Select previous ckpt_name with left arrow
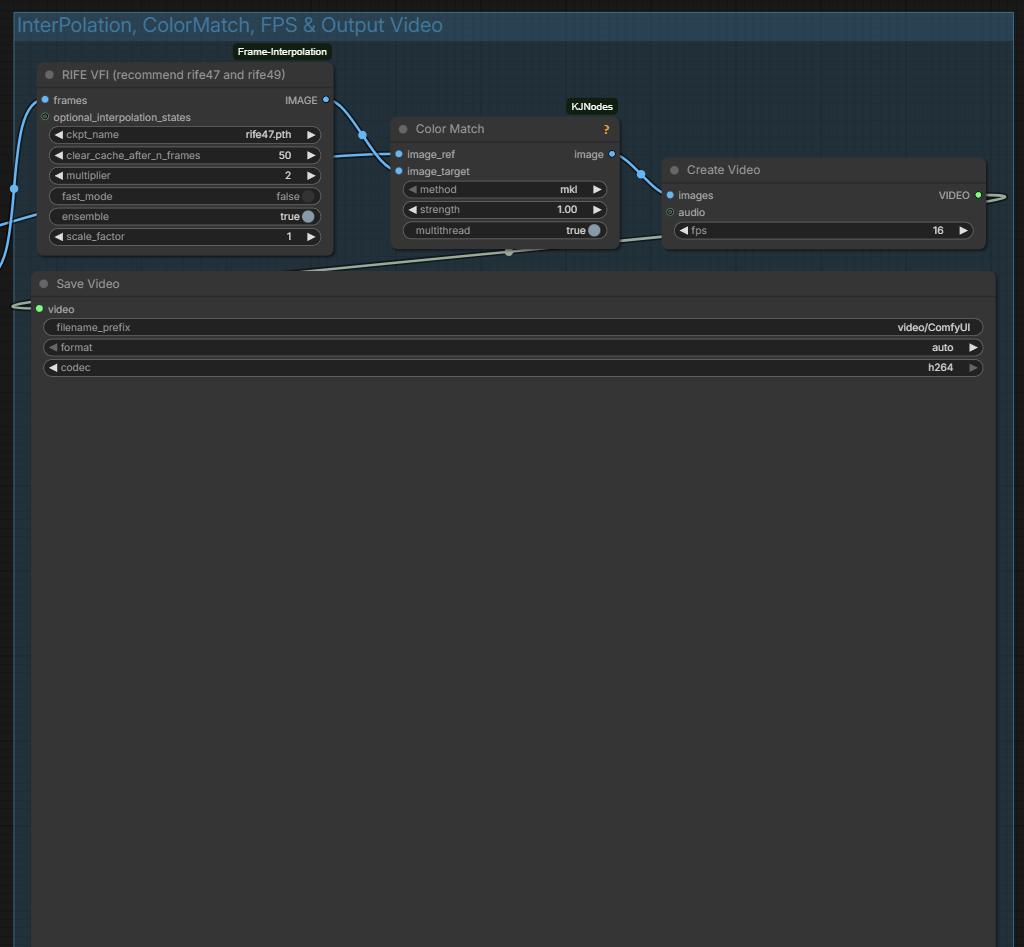The image size is (1024, 947). pos(59,135)
